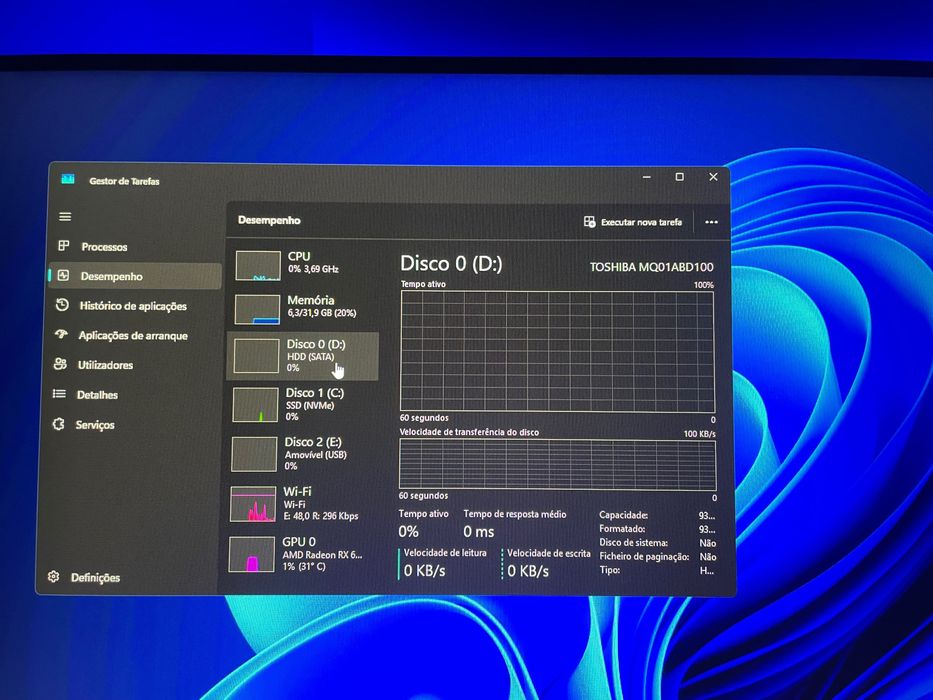The height and width of the screenshot is (700, 933).
Task: Select the Memória mini graph thumbnail
Action: (257, 310)
